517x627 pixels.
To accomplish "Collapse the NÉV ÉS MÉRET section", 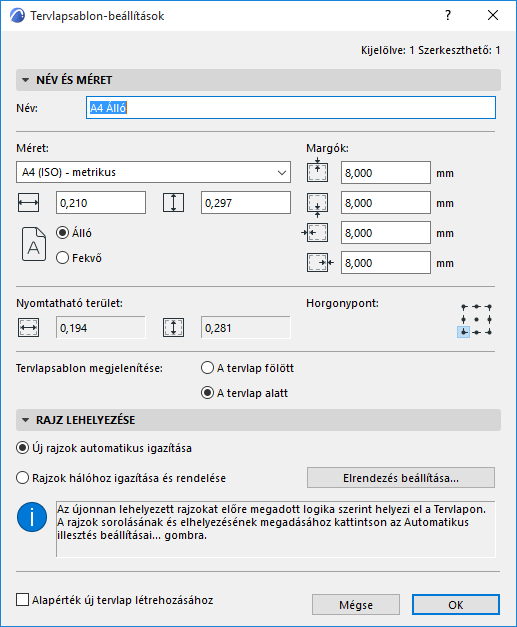I will click(26, 80).
